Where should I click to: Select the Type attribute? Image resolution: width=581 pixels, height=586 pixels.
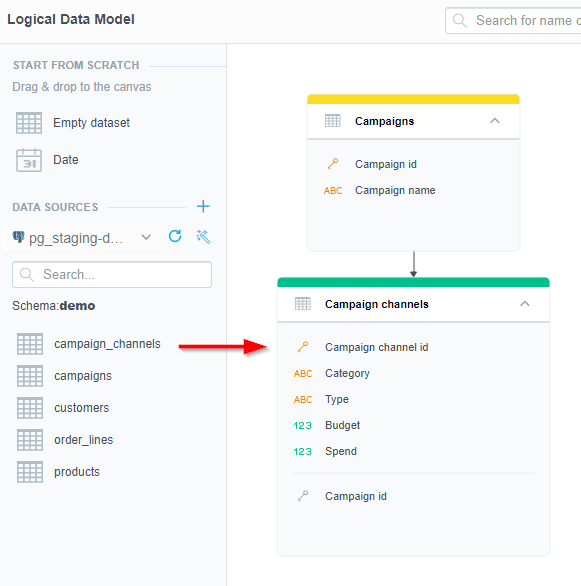(x=337, y=399)
